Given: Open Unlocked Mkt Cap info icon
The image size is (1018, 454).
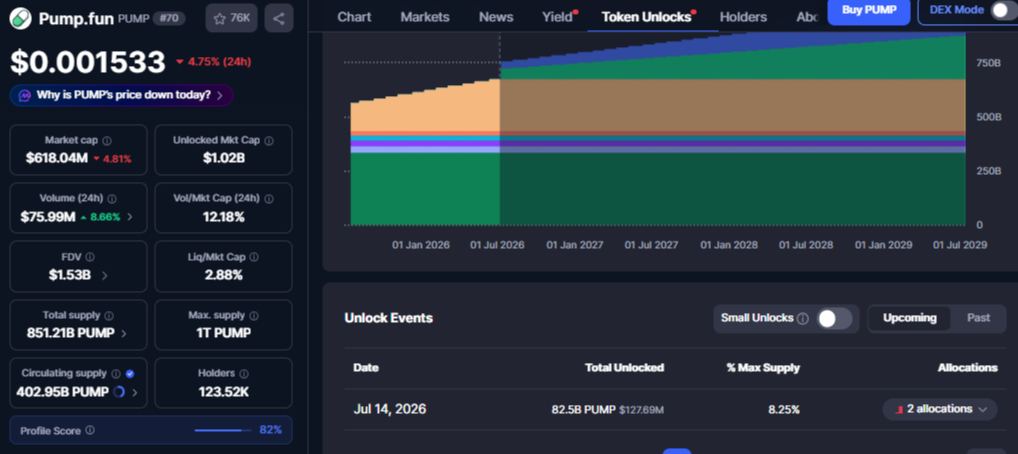Looking at the screenshot, I should (269, 140).
